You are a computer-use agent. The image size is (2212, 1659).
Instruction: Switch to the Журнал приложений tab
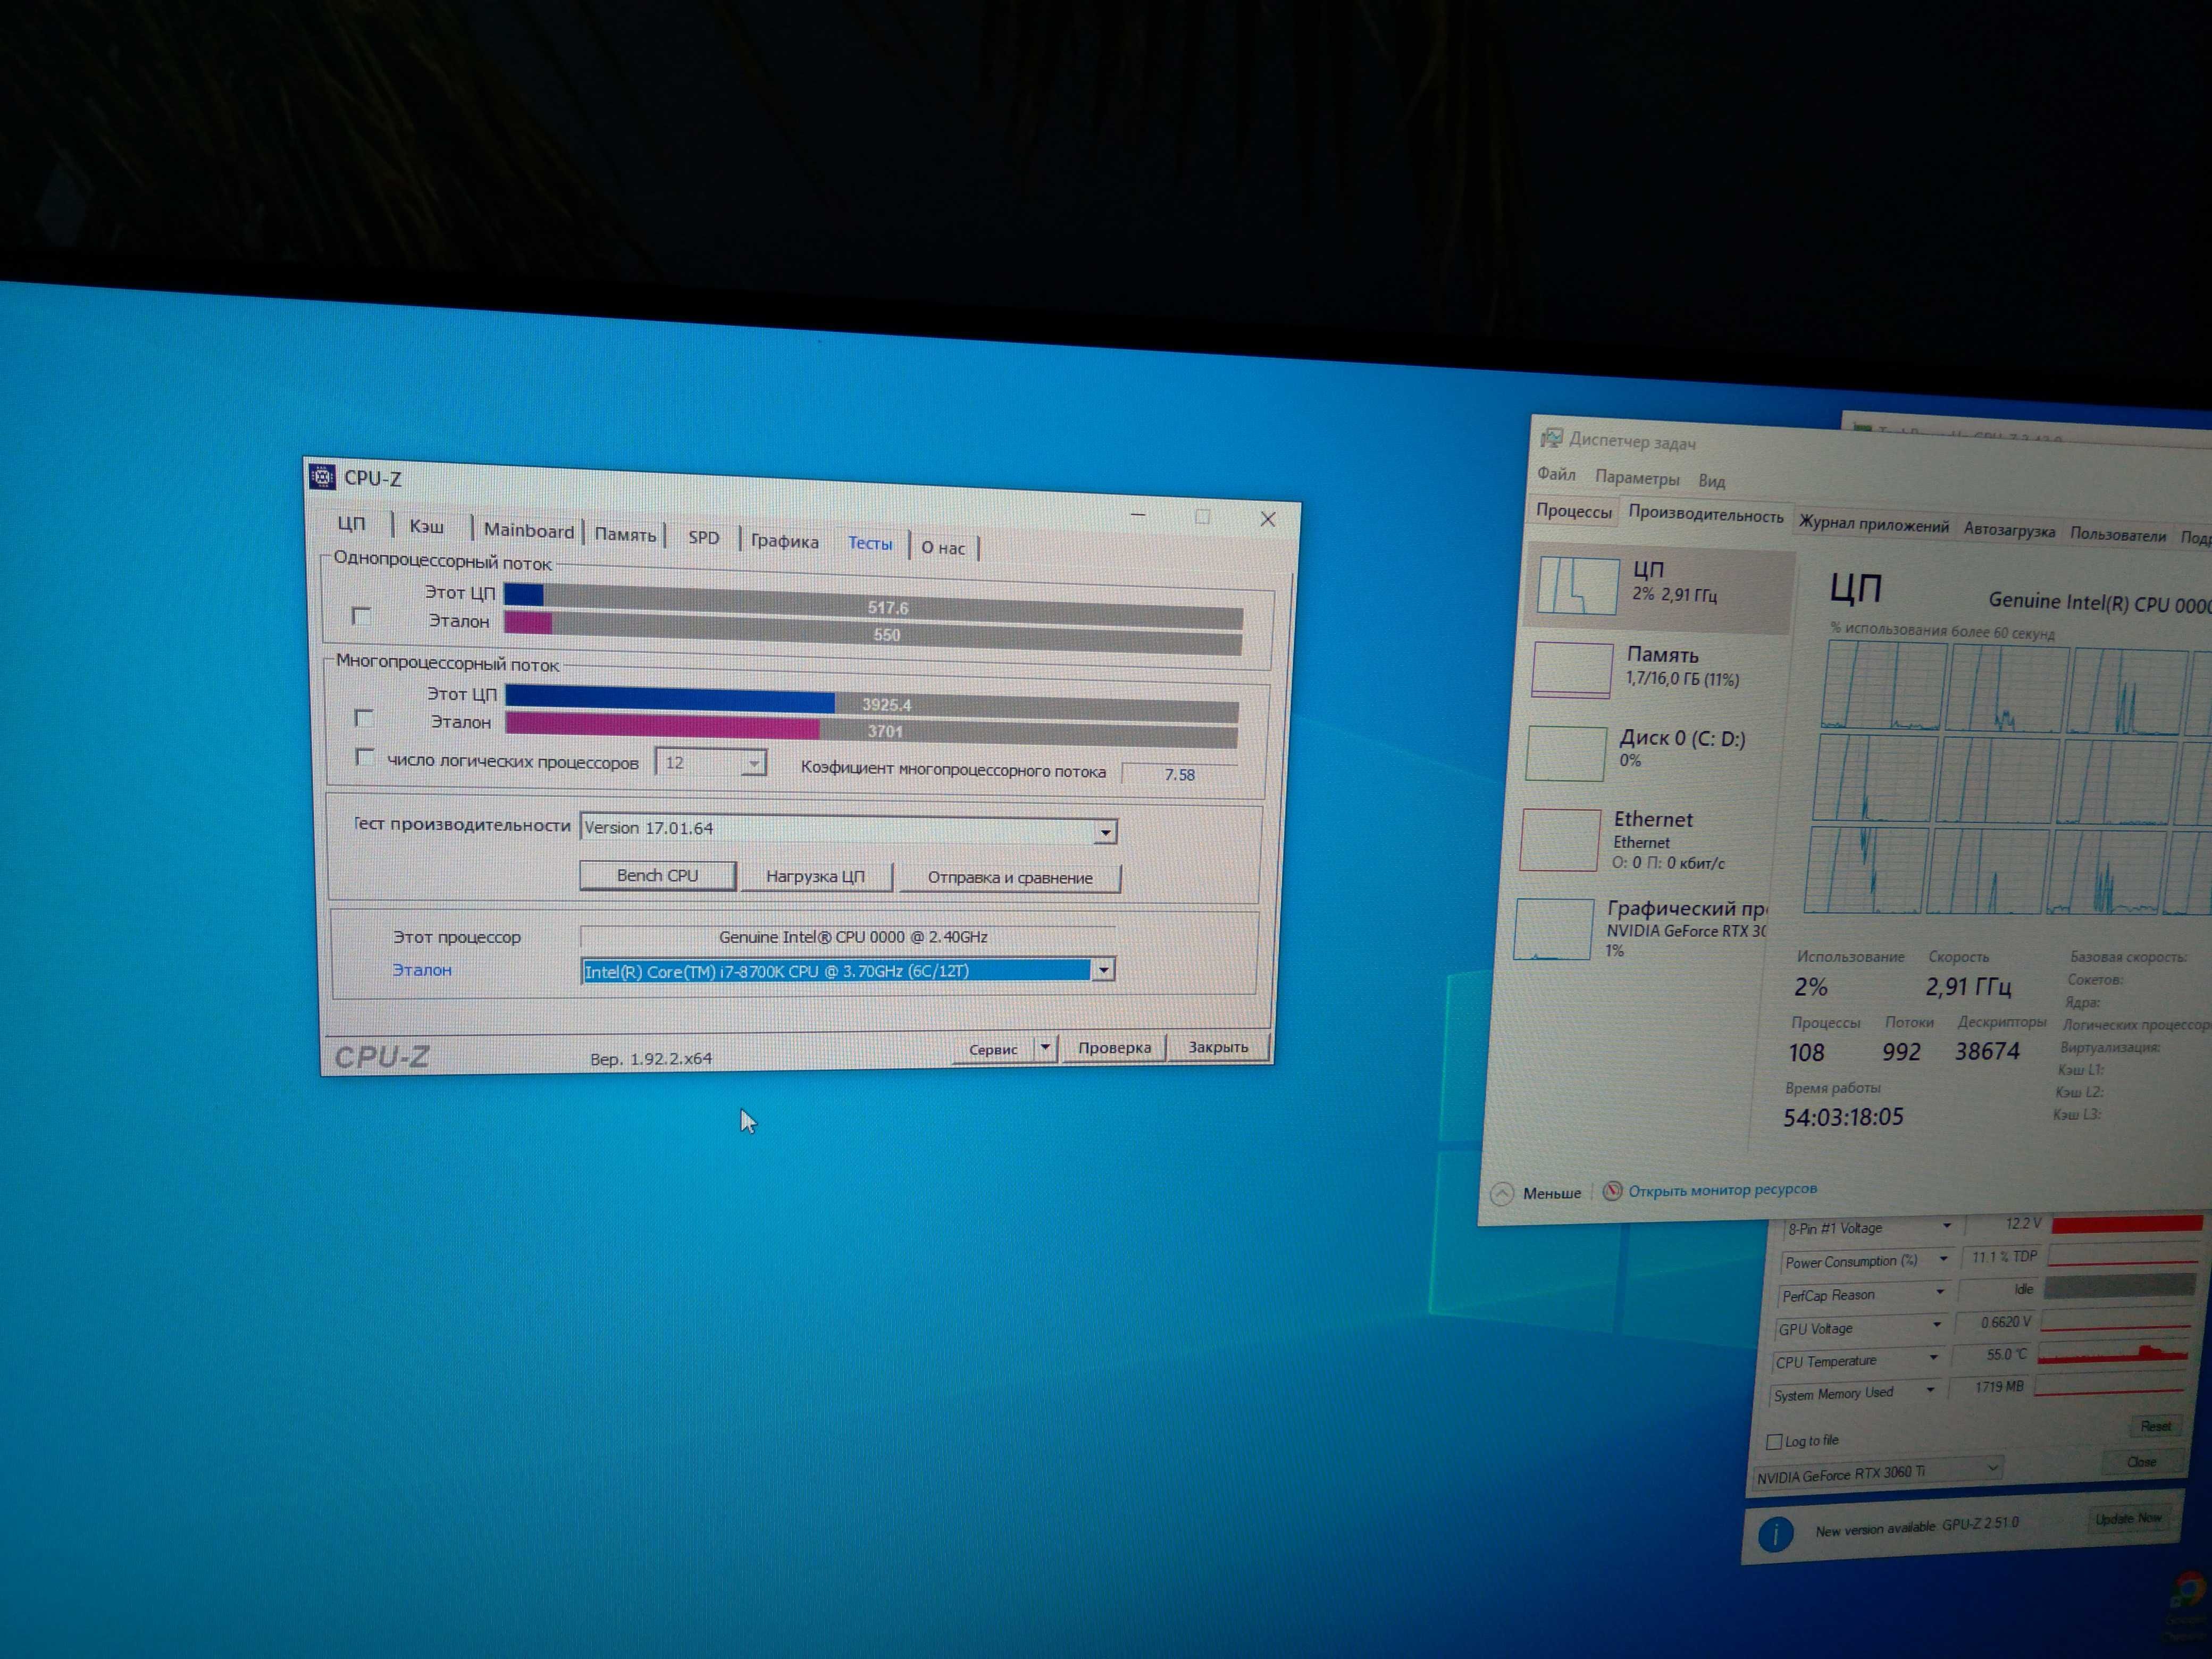click(x=1874, y=525)
